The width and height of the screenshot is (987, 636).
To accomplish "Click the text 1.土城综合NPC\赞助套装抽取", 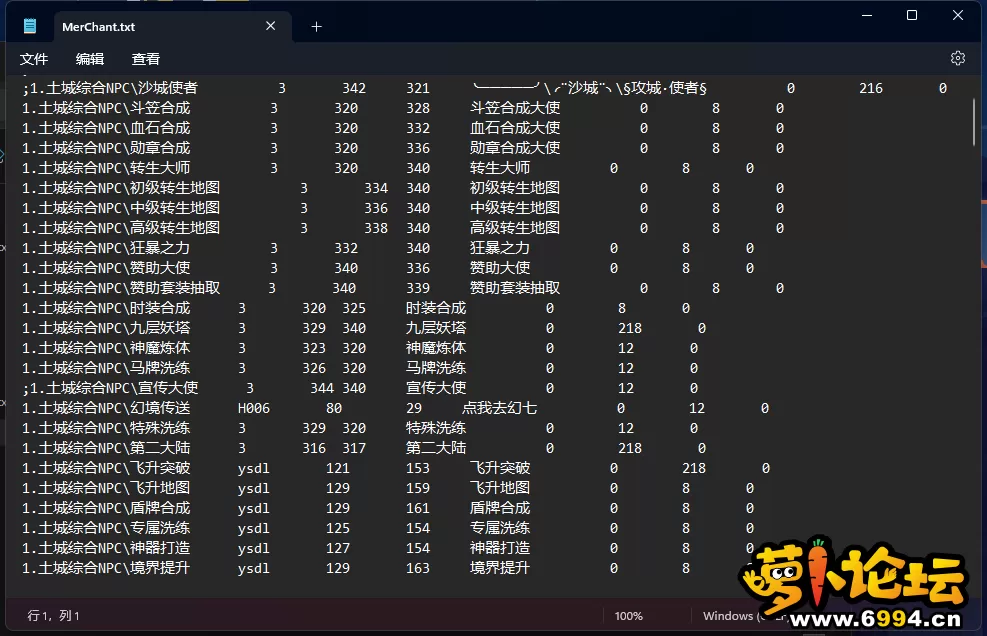I will click(121, 288).
